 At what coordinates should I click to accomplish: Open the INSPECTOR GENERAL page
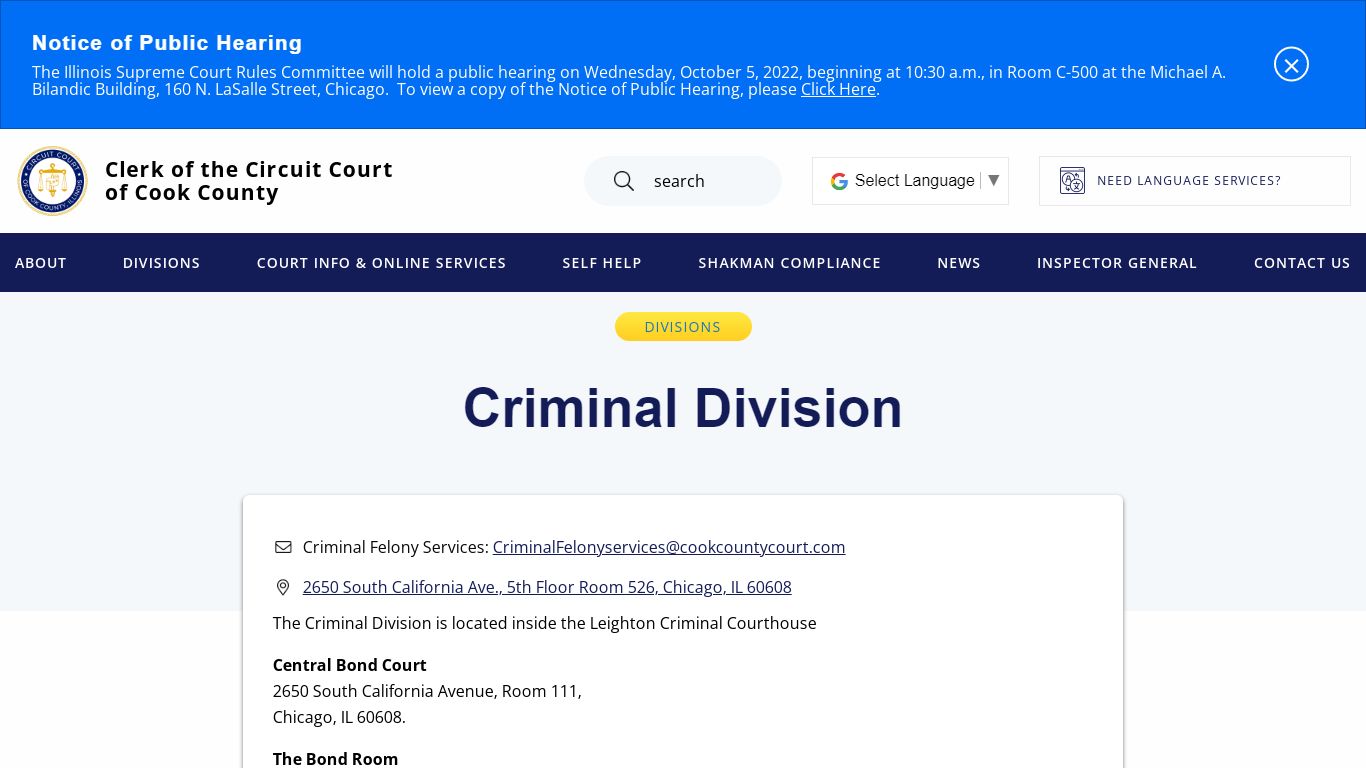click(1116, 263)
